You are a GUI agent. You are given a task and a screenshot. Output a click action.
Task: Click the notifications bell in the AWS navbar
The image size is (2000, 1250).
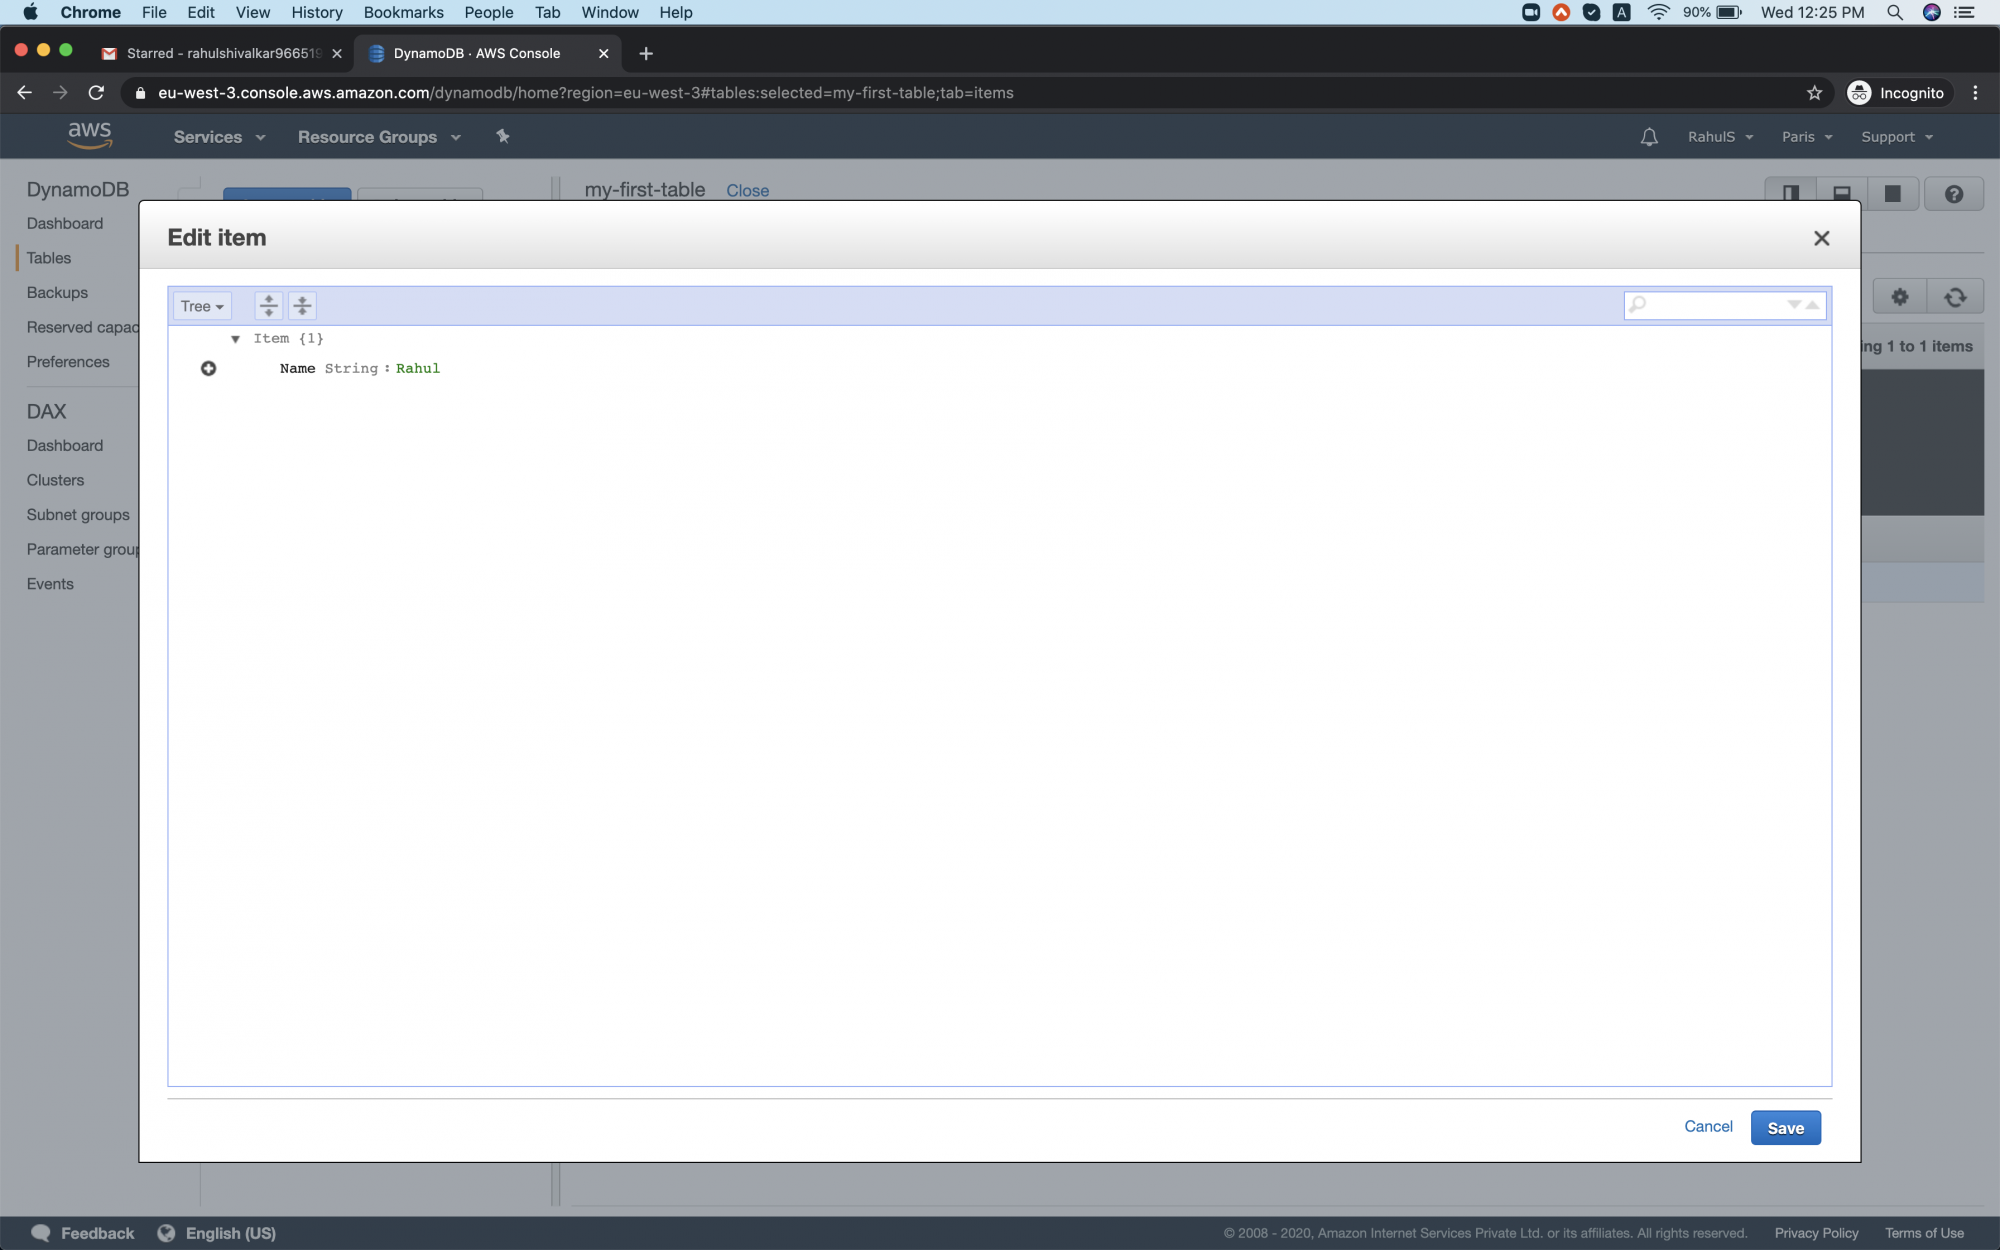(1648, 136)
